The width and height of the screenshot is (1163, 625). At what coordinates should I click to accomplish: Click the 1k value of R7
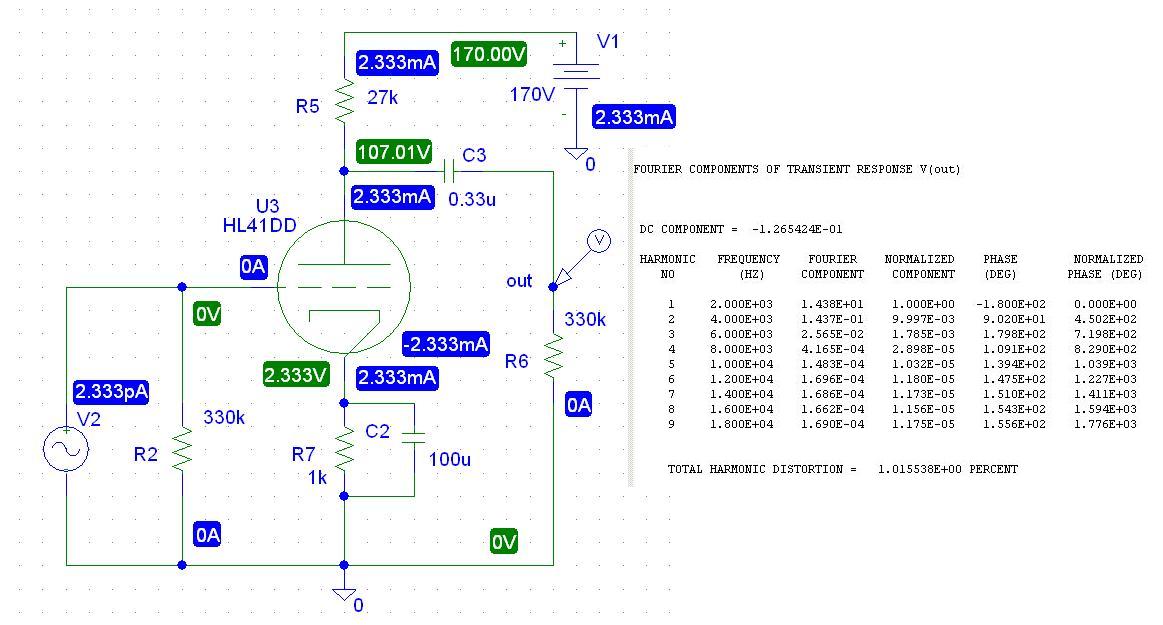coord(317,477)
